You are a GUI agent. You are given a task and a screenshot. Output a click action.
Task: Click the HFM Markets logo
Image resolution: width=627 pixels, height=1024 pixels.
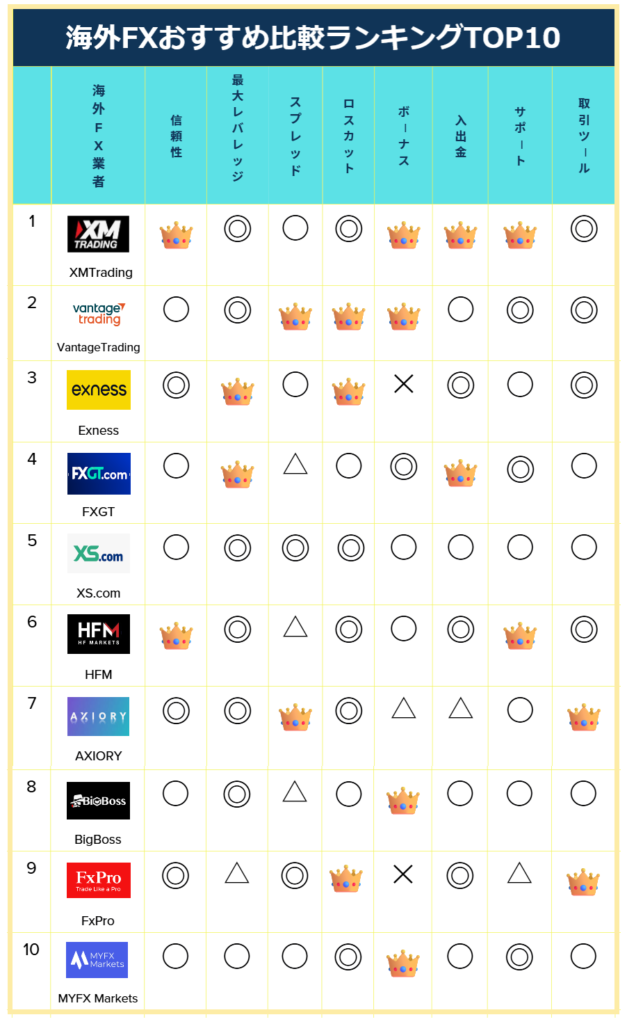(98, 634)
